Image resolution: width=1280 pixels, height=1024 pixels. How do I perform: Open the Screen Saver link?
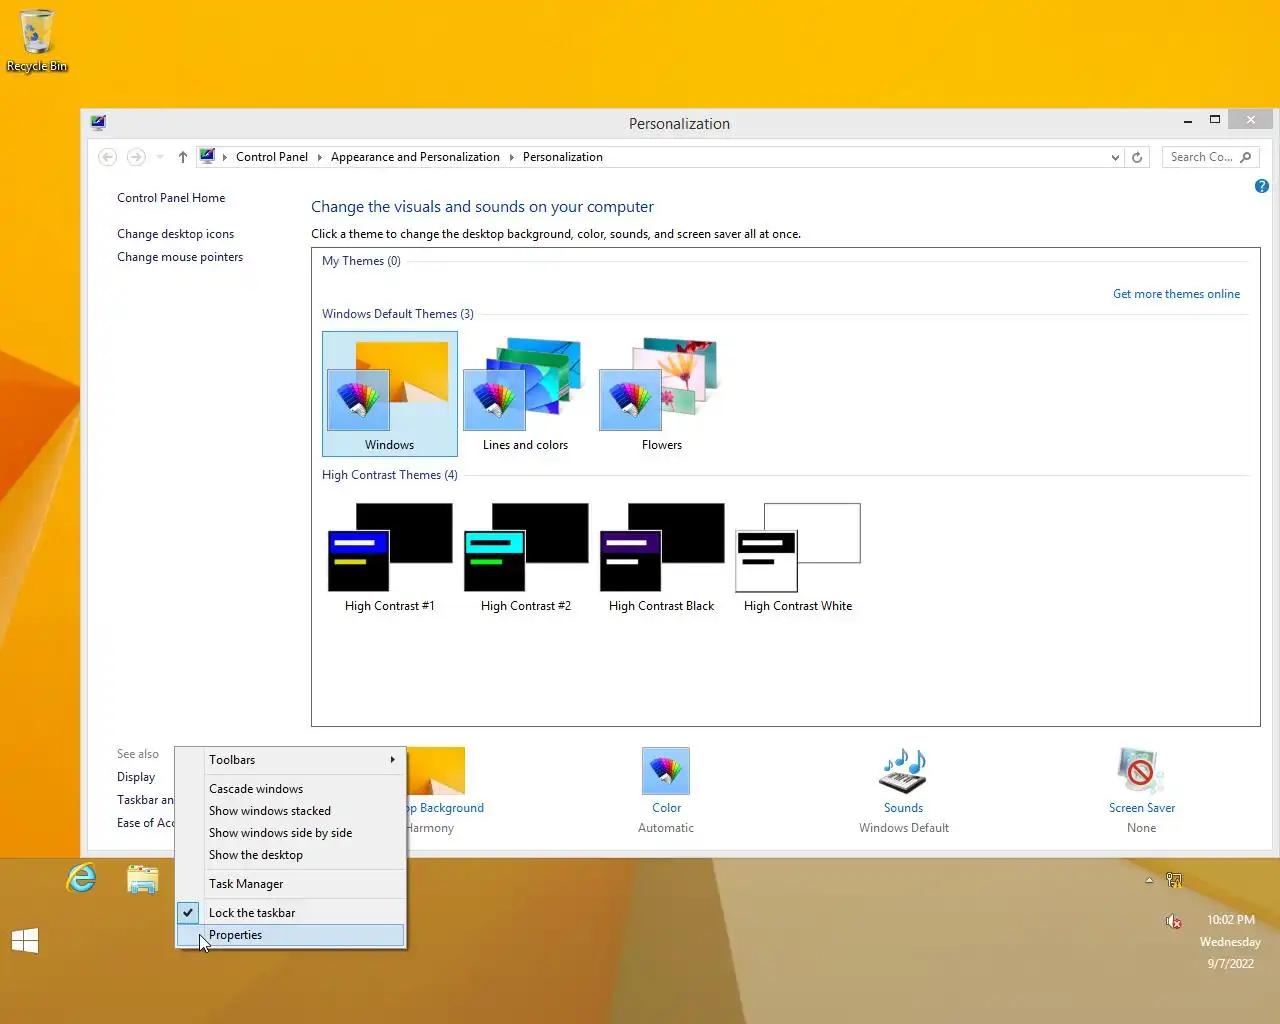click(1141, 808)
